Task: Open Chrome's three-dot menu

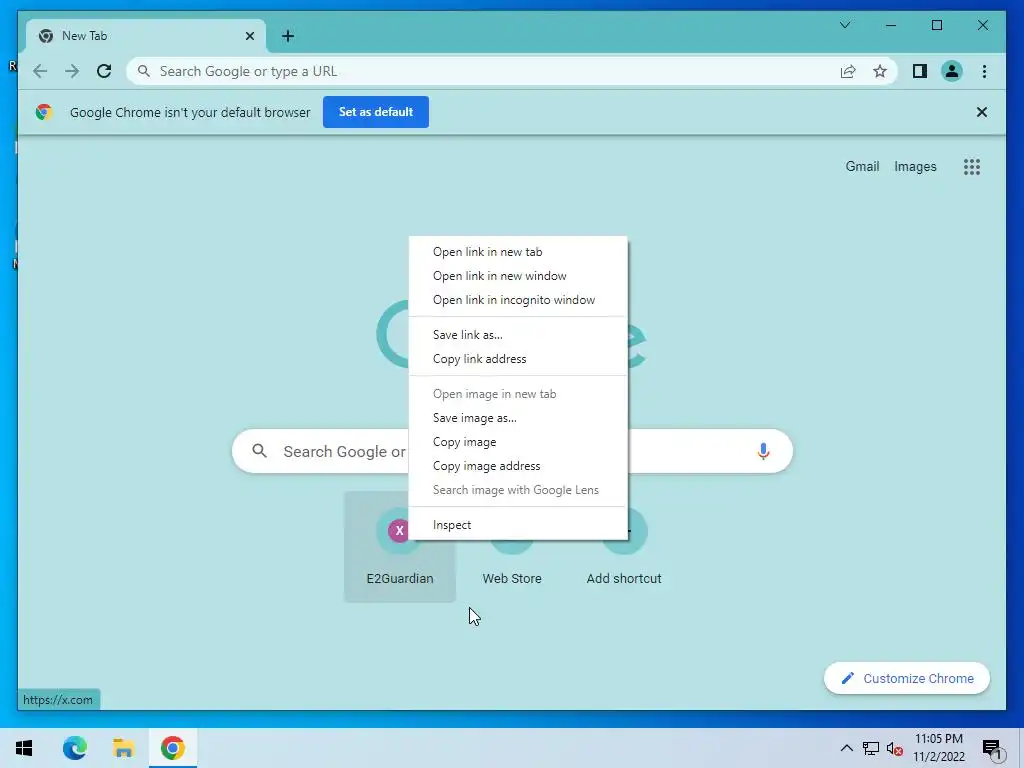Action: (984, 71)
